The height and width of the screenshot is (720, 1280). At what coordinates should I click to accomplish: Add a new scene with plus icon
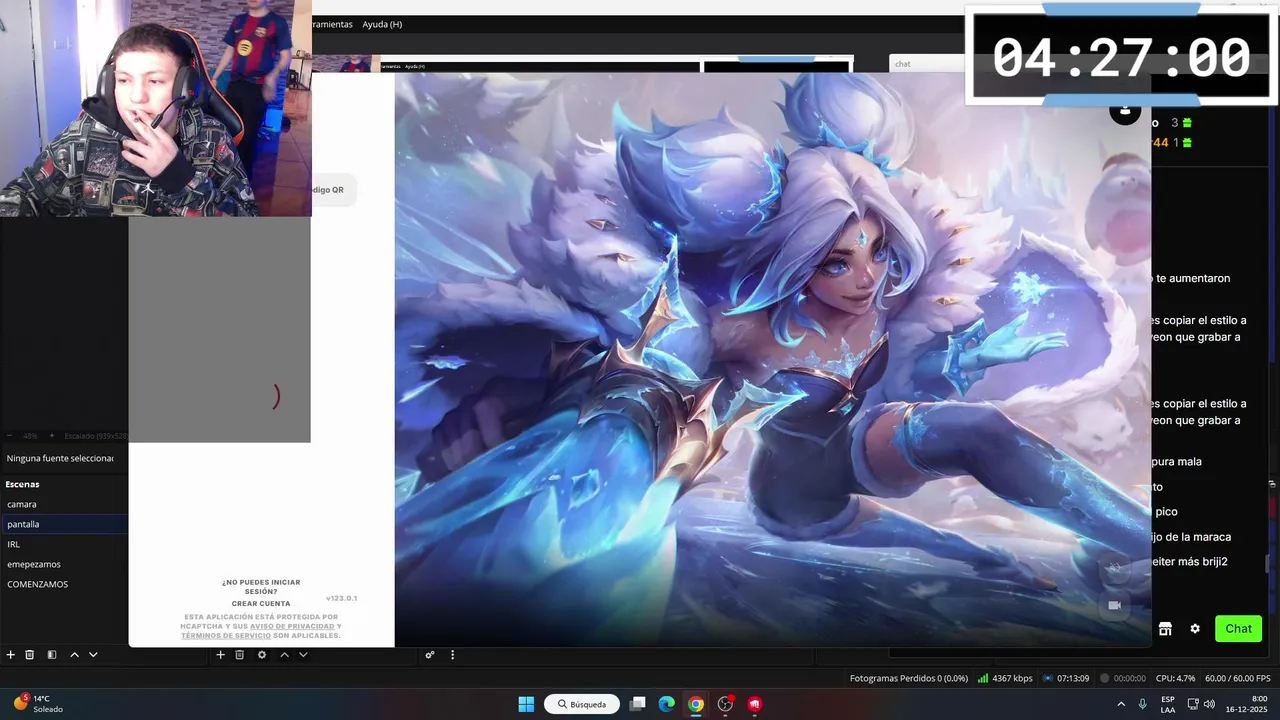click(x=10, y=654)
